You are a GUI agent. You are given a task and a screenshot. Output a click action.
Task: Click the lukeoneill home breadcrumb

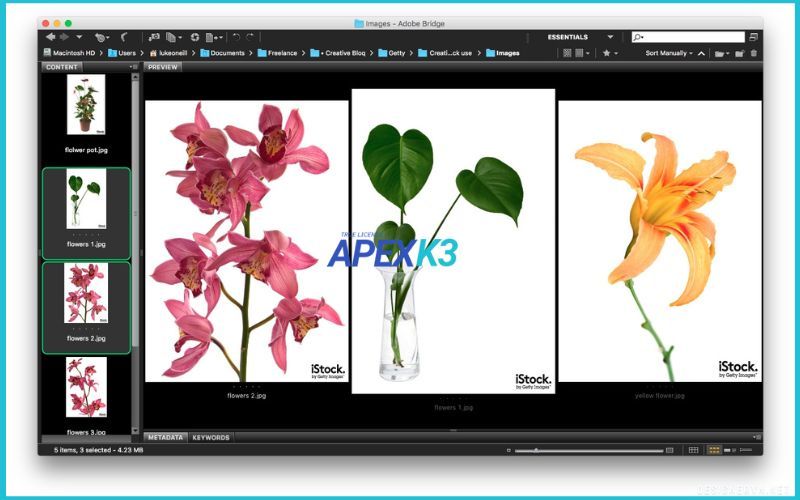point(168,53)
